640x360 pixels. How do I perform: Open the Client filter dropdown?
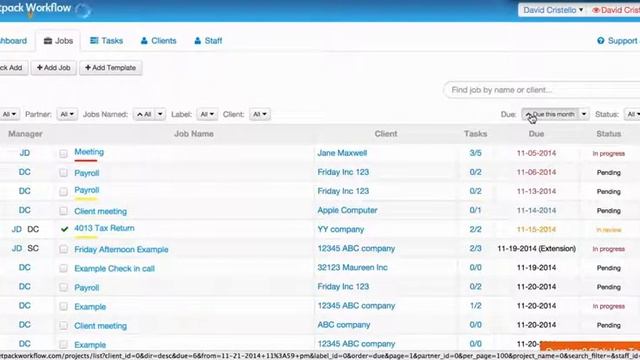pos(260,114)
